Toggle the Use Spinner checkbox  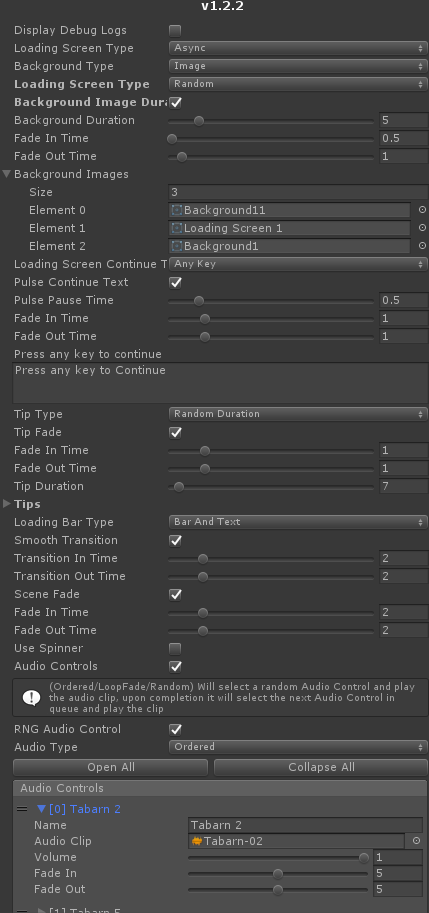[x=175, y=649]
